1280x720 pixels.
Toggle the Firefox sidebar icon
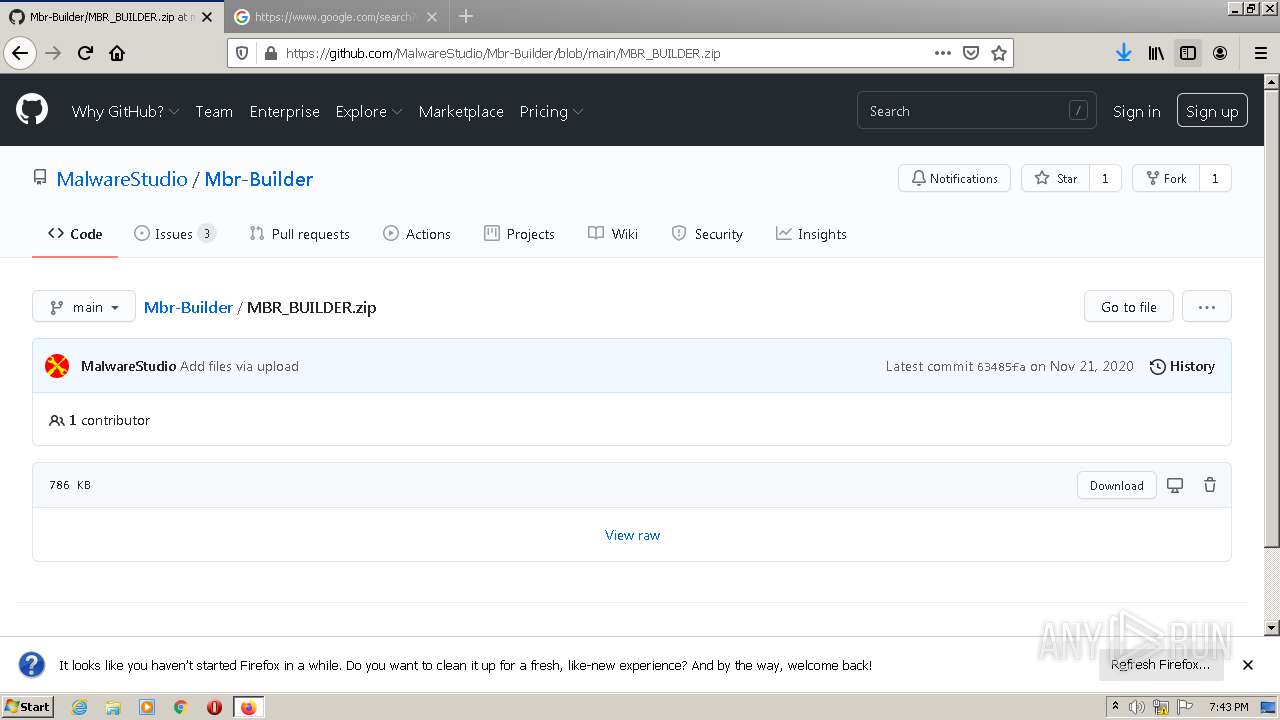[1188, 53]
